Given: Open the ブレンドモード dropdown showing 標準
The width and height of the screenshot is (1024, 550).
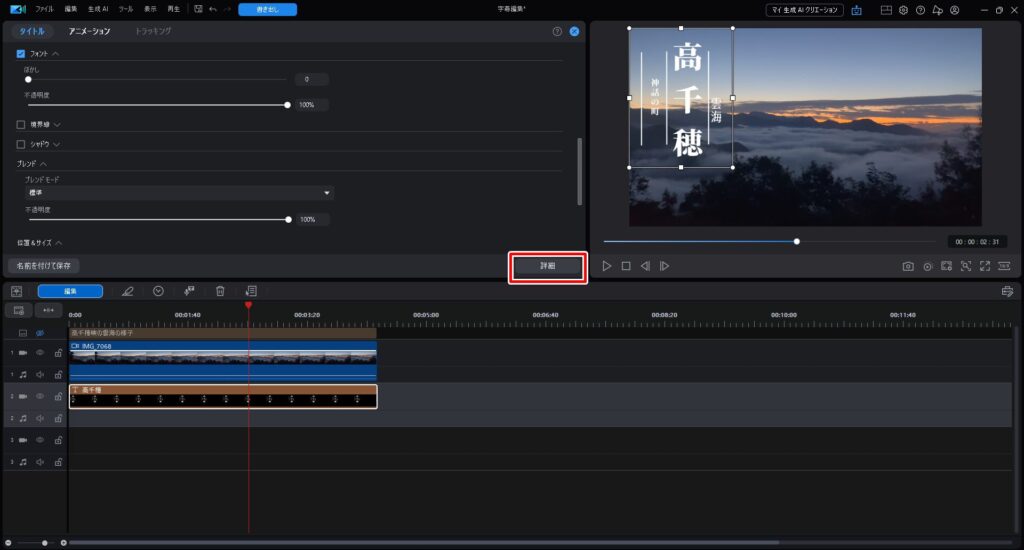Looking at the screenshot, I should (179, 192).
